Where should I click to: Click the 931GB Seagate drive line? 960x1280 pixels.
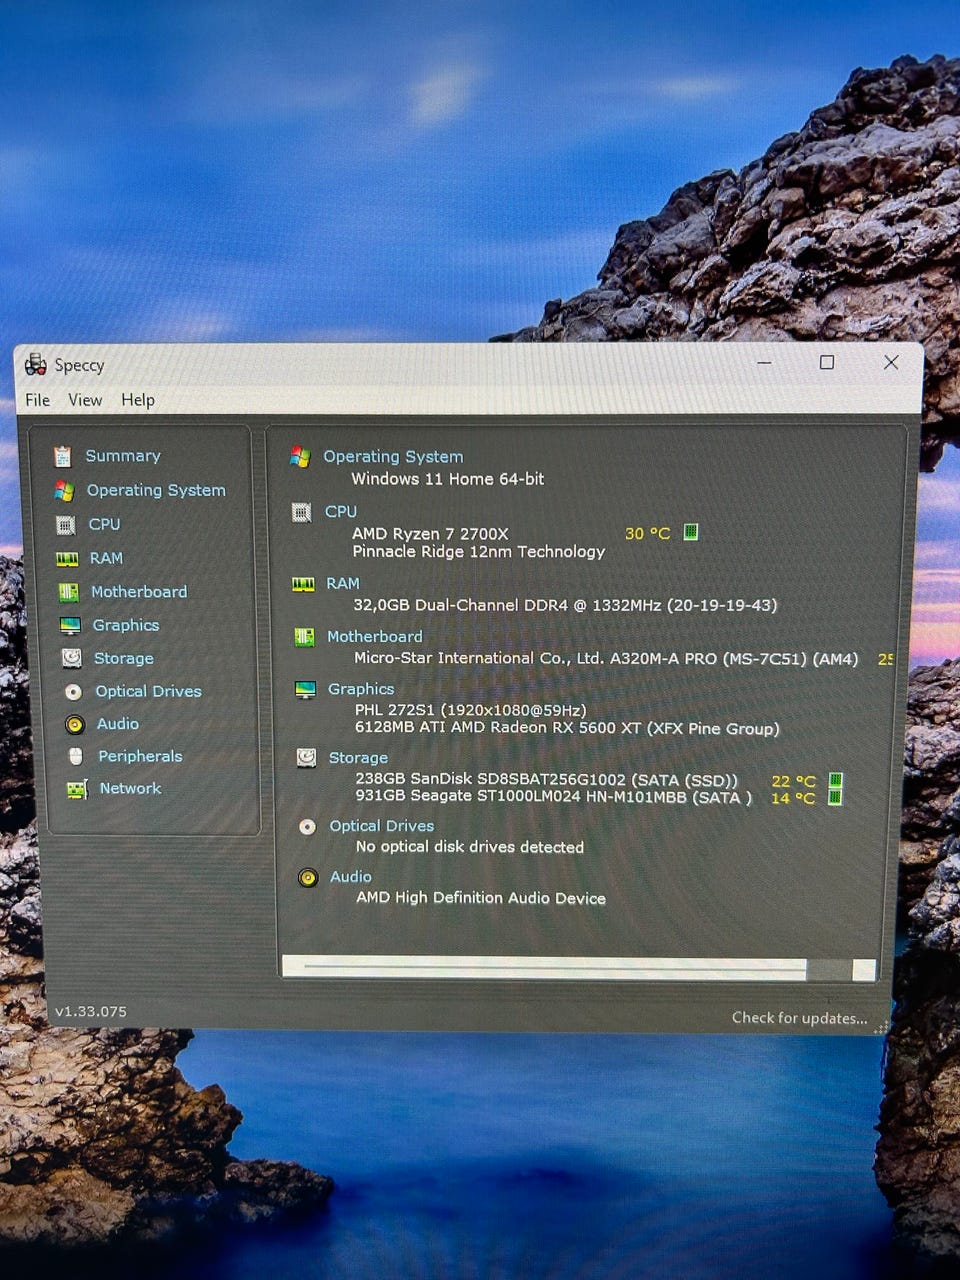tap(553, 796)
